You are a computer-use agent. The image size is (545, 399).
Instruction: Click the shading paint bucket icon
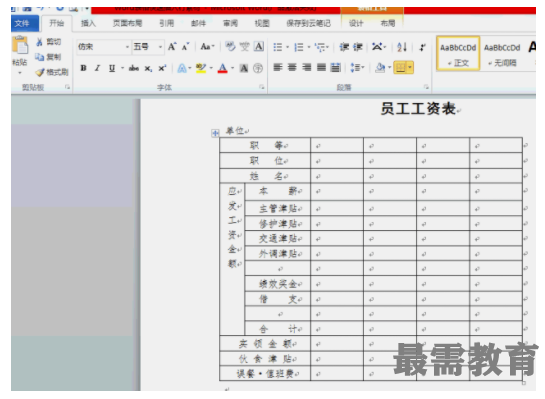click(x=380, y=67)
